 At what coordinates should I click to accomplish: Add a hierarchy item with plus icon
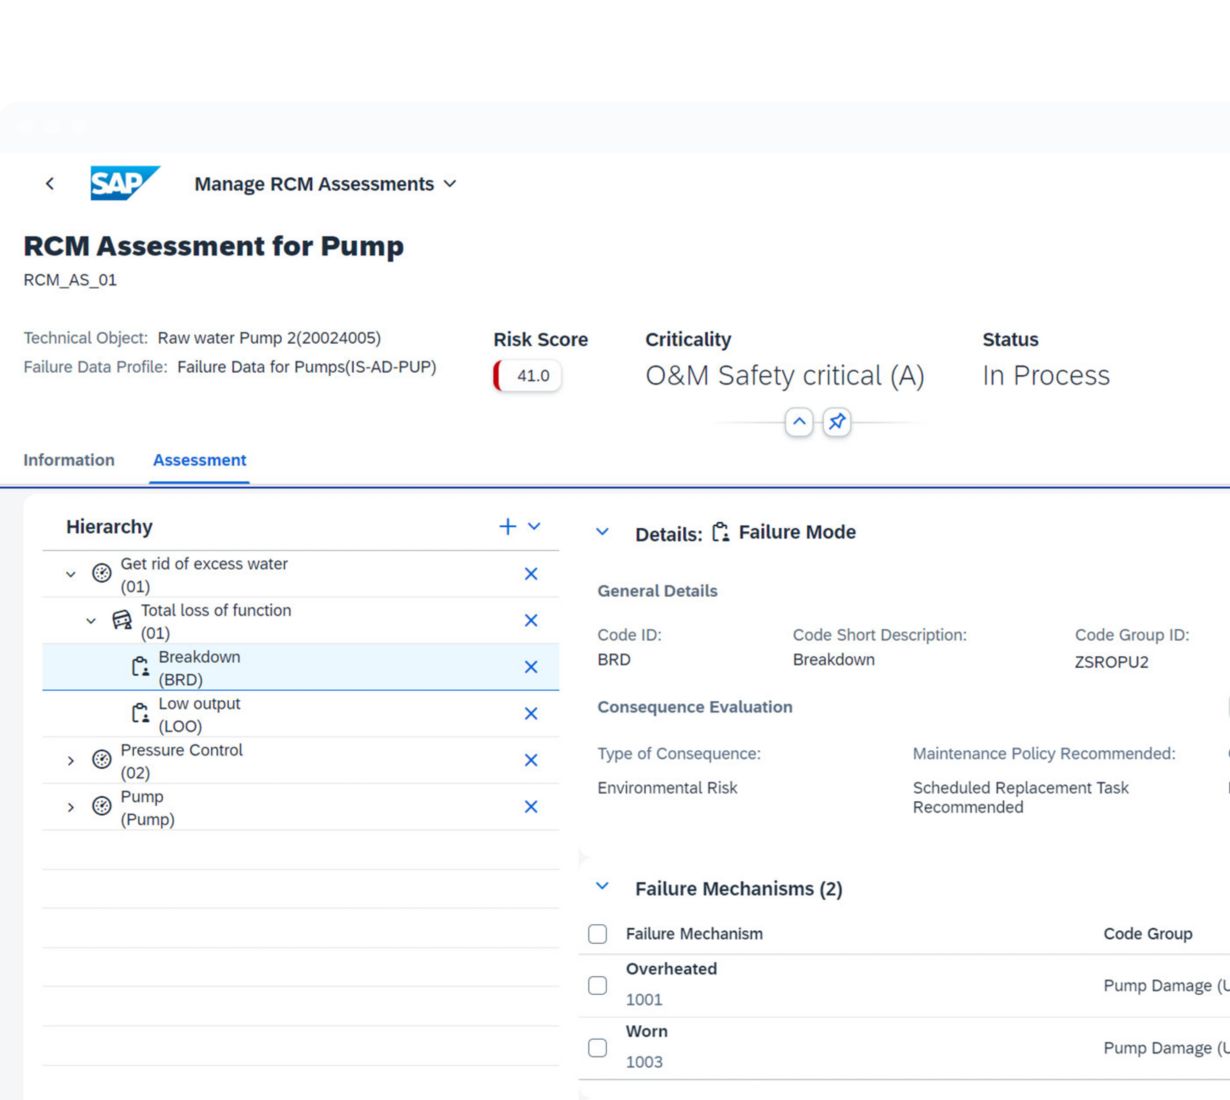point(508,527)
